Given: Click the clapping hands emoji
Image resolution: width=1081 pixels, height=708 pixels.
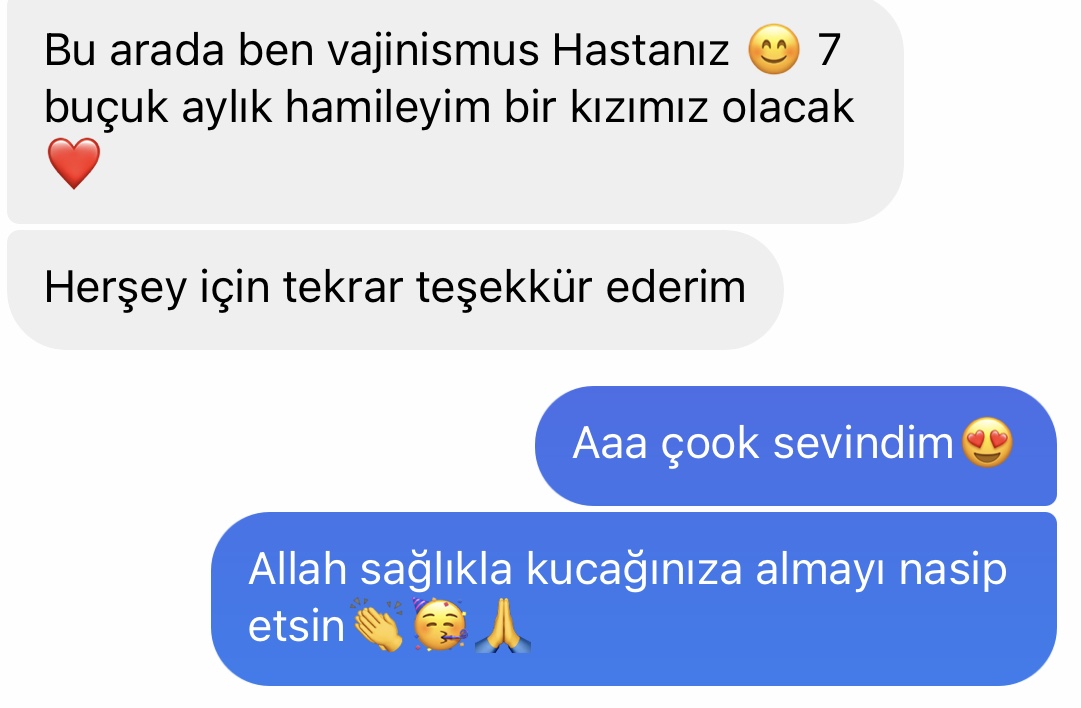Looking at the screenshot, I should tap(378, 625).
